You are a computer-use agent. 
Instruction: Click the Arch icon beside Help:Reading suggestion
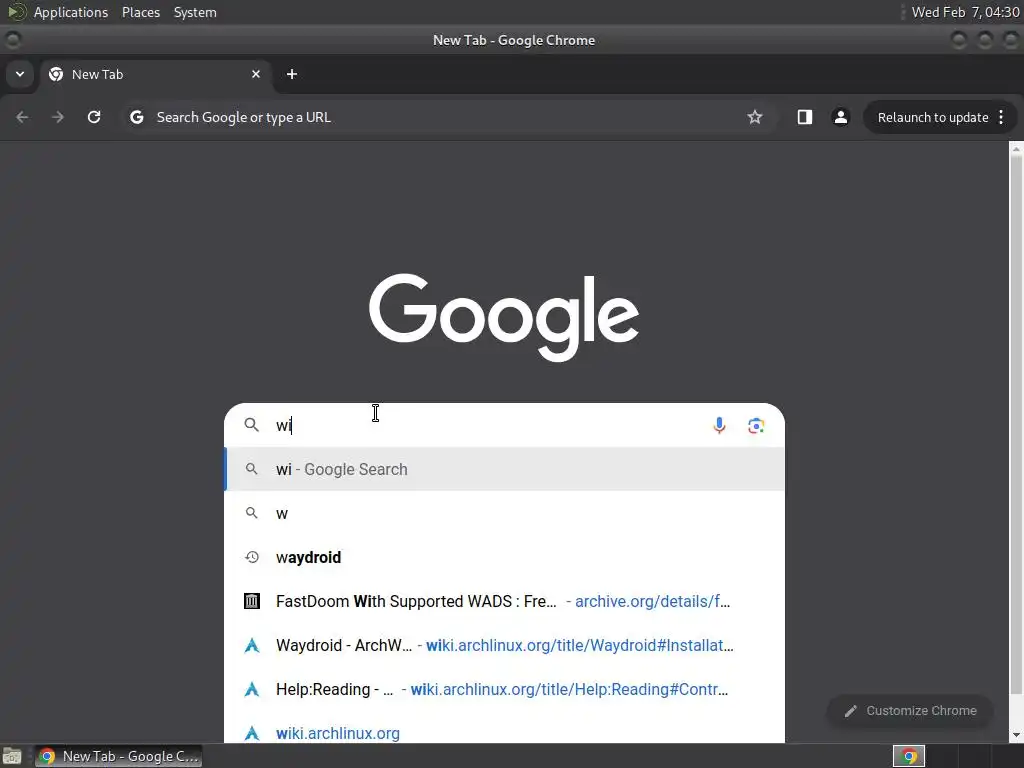pos(251,689)
